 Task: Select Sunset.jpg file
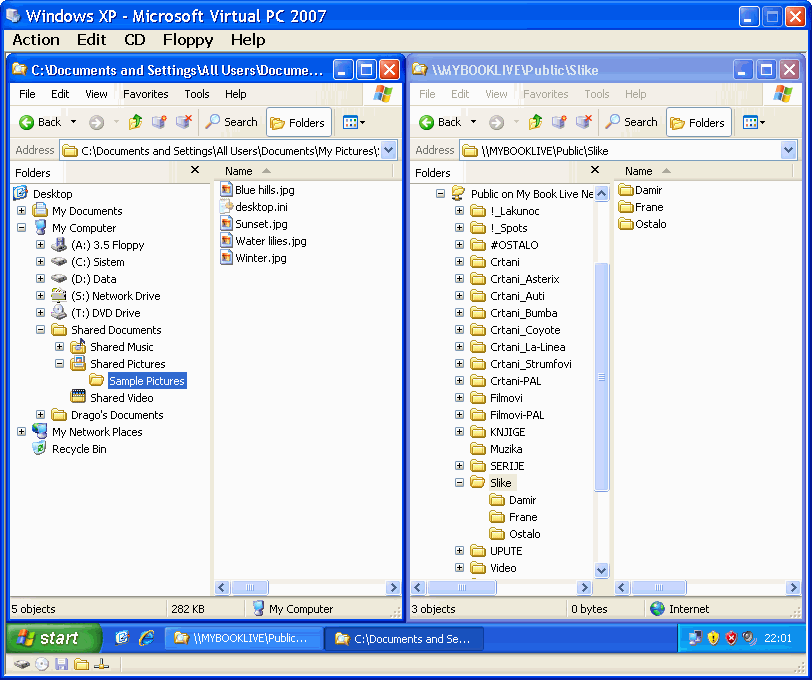254,224
